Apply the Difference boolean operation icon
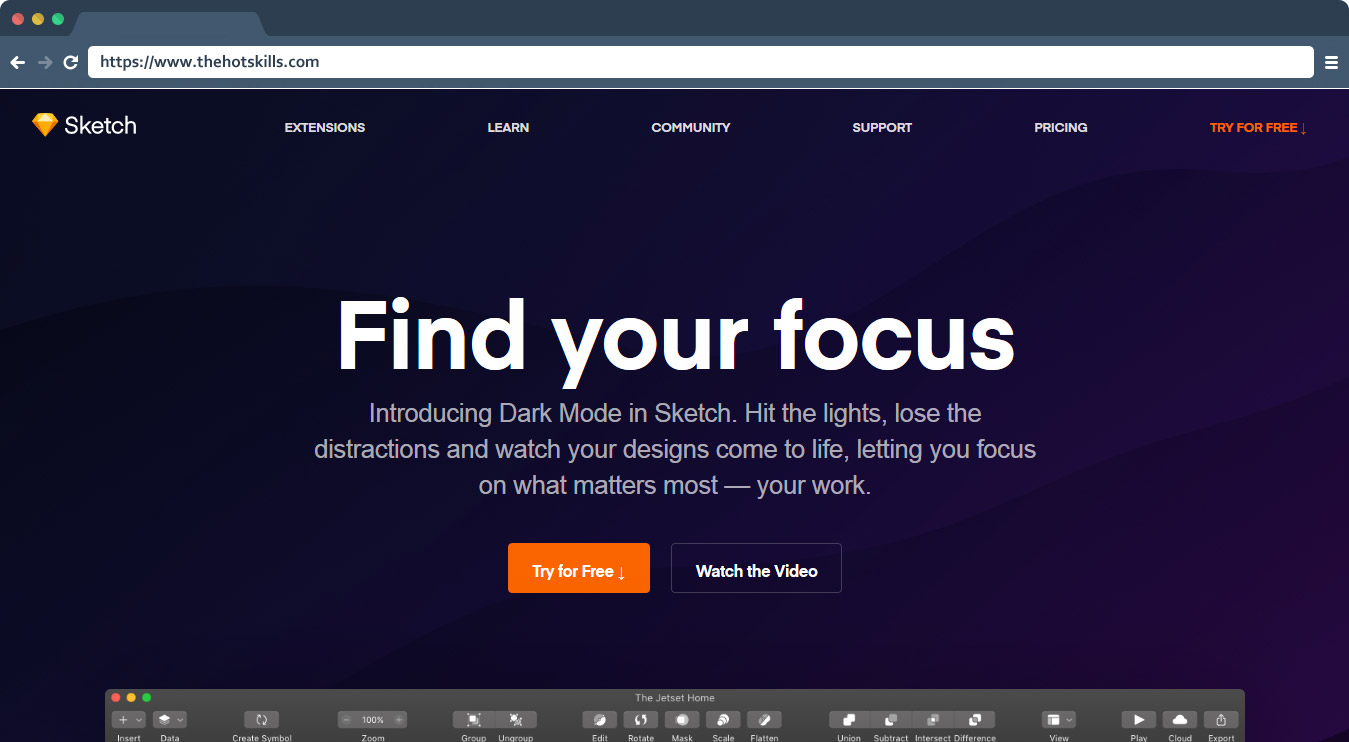1349x742 pixels. pyautogui.click(x=975, y=720)
